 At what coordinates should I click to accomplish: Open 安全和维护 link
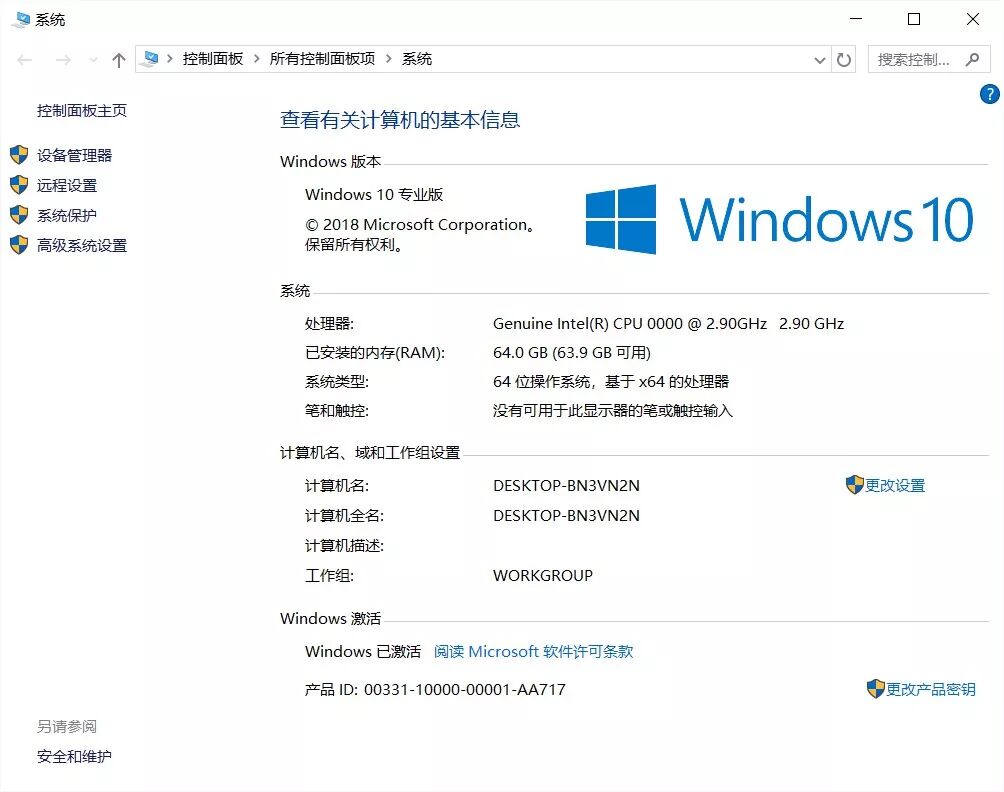tap(74, 757)
